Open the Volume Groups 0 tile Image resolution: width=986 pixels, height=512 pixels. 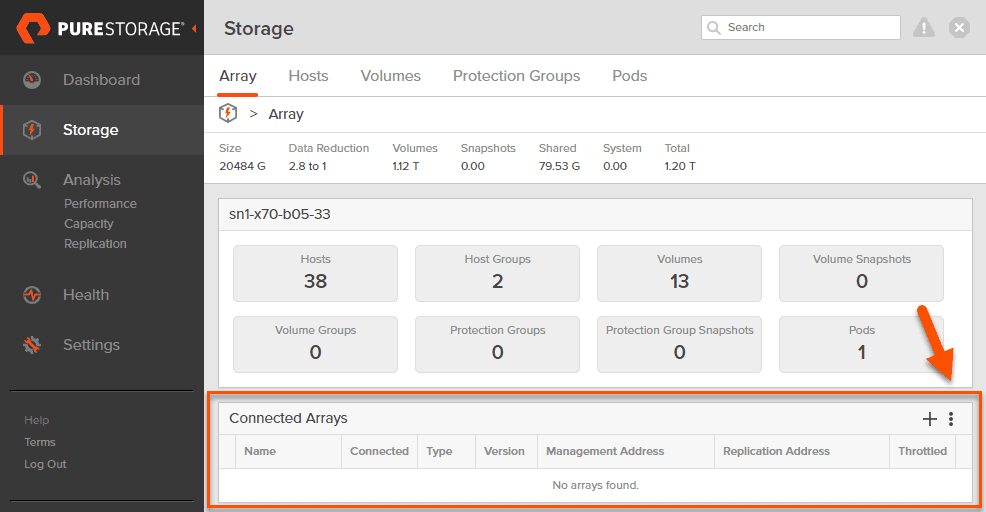[315, 344]
